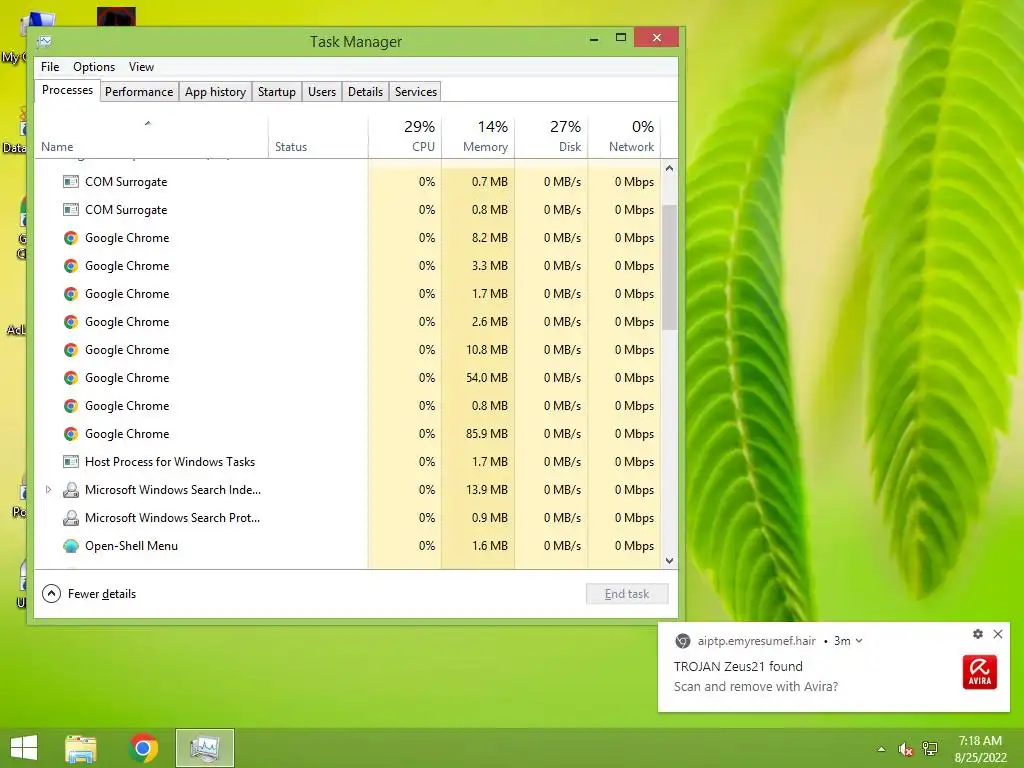Click the COM Surrogate icon with 0.7 MB
This screenshot has width=1024, height=768.
71,182
